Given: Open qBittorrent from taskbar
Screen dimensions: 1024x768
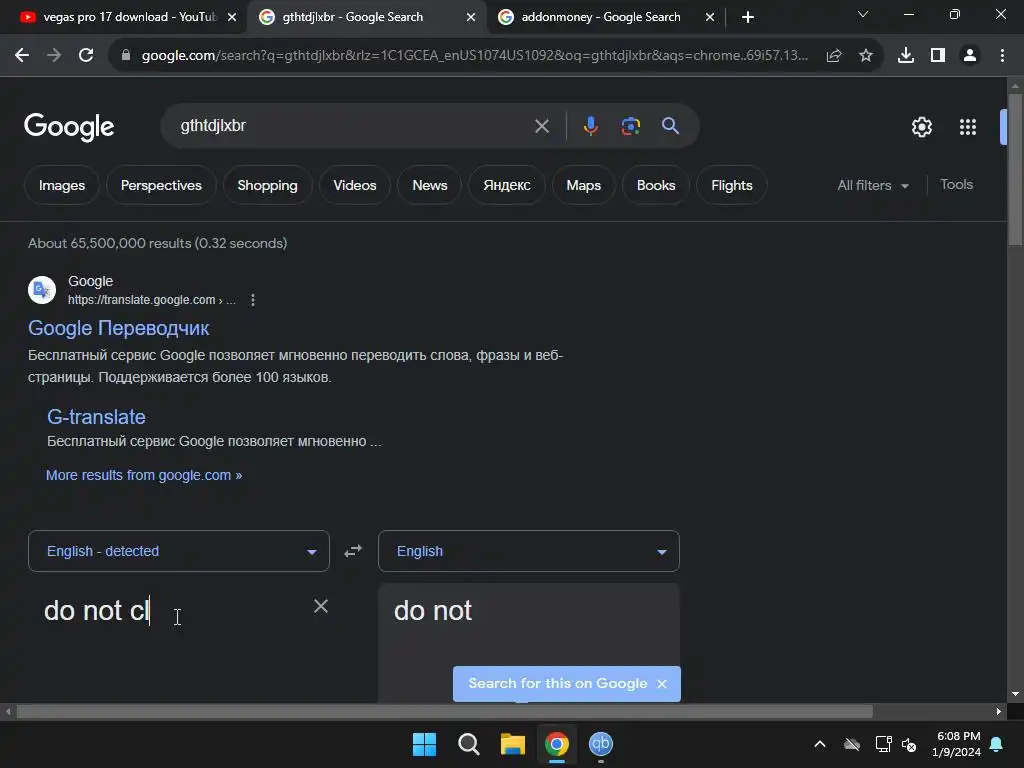Looking at the screenshot, I should tap(601, 744).
